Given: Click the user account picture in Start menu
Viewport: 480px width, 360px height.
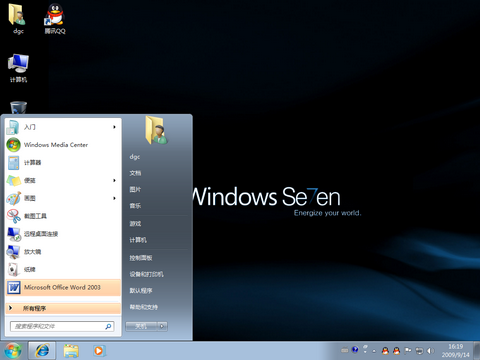Looking at the screenshot, I should (156, 130).
